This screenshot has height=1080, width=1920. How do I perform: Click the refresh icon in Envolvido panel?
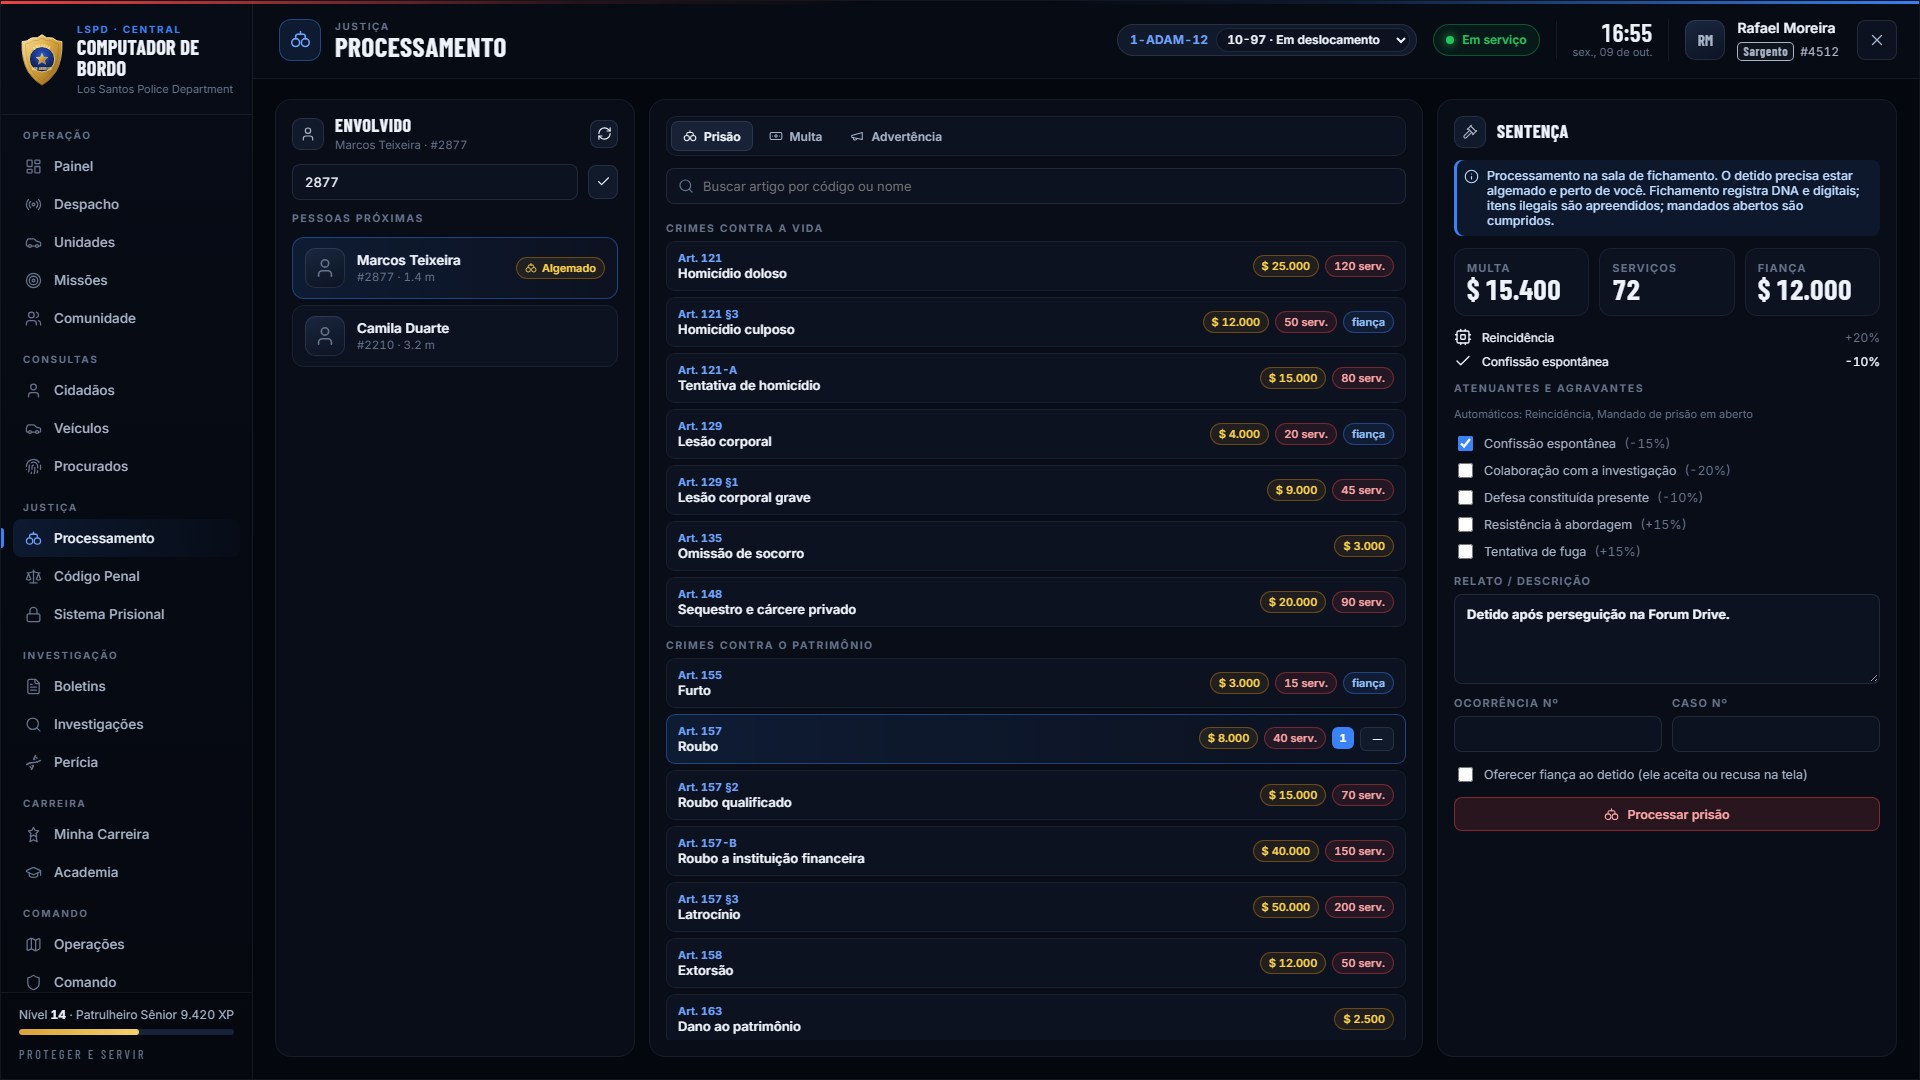point(604,134)
